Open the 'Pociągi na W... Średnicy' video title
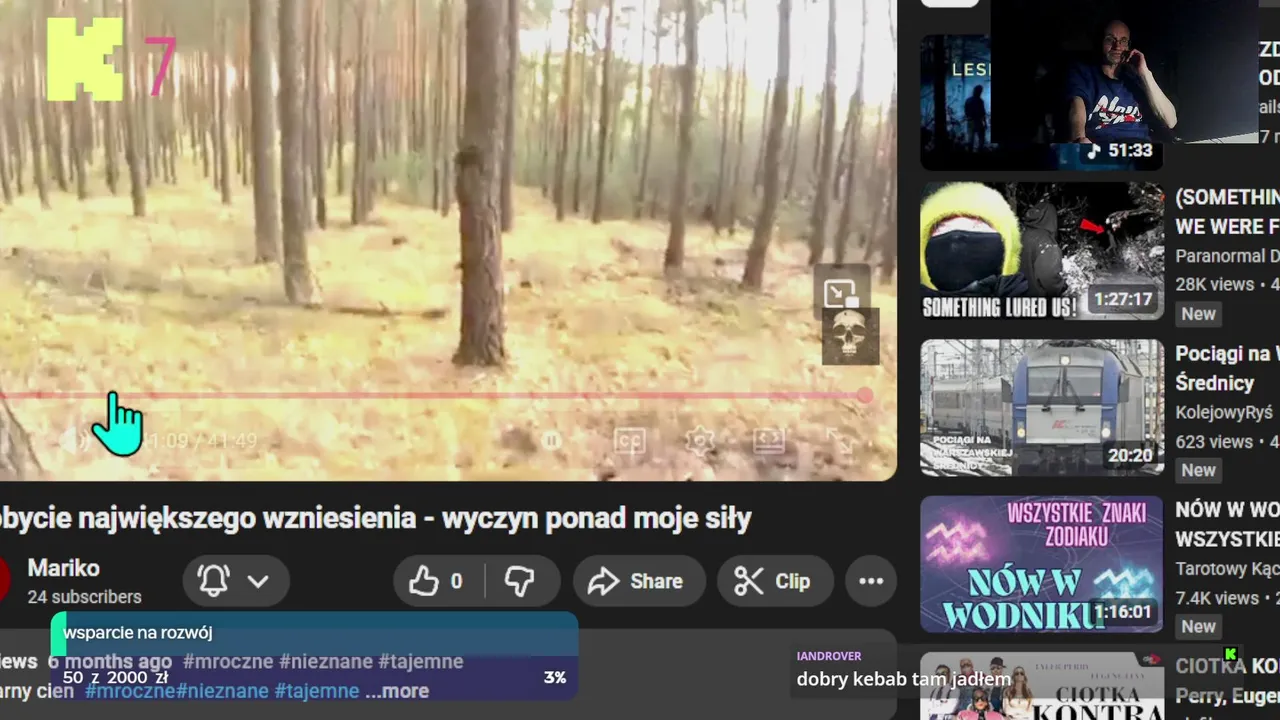1280x720 pixels. (1227, 368)
